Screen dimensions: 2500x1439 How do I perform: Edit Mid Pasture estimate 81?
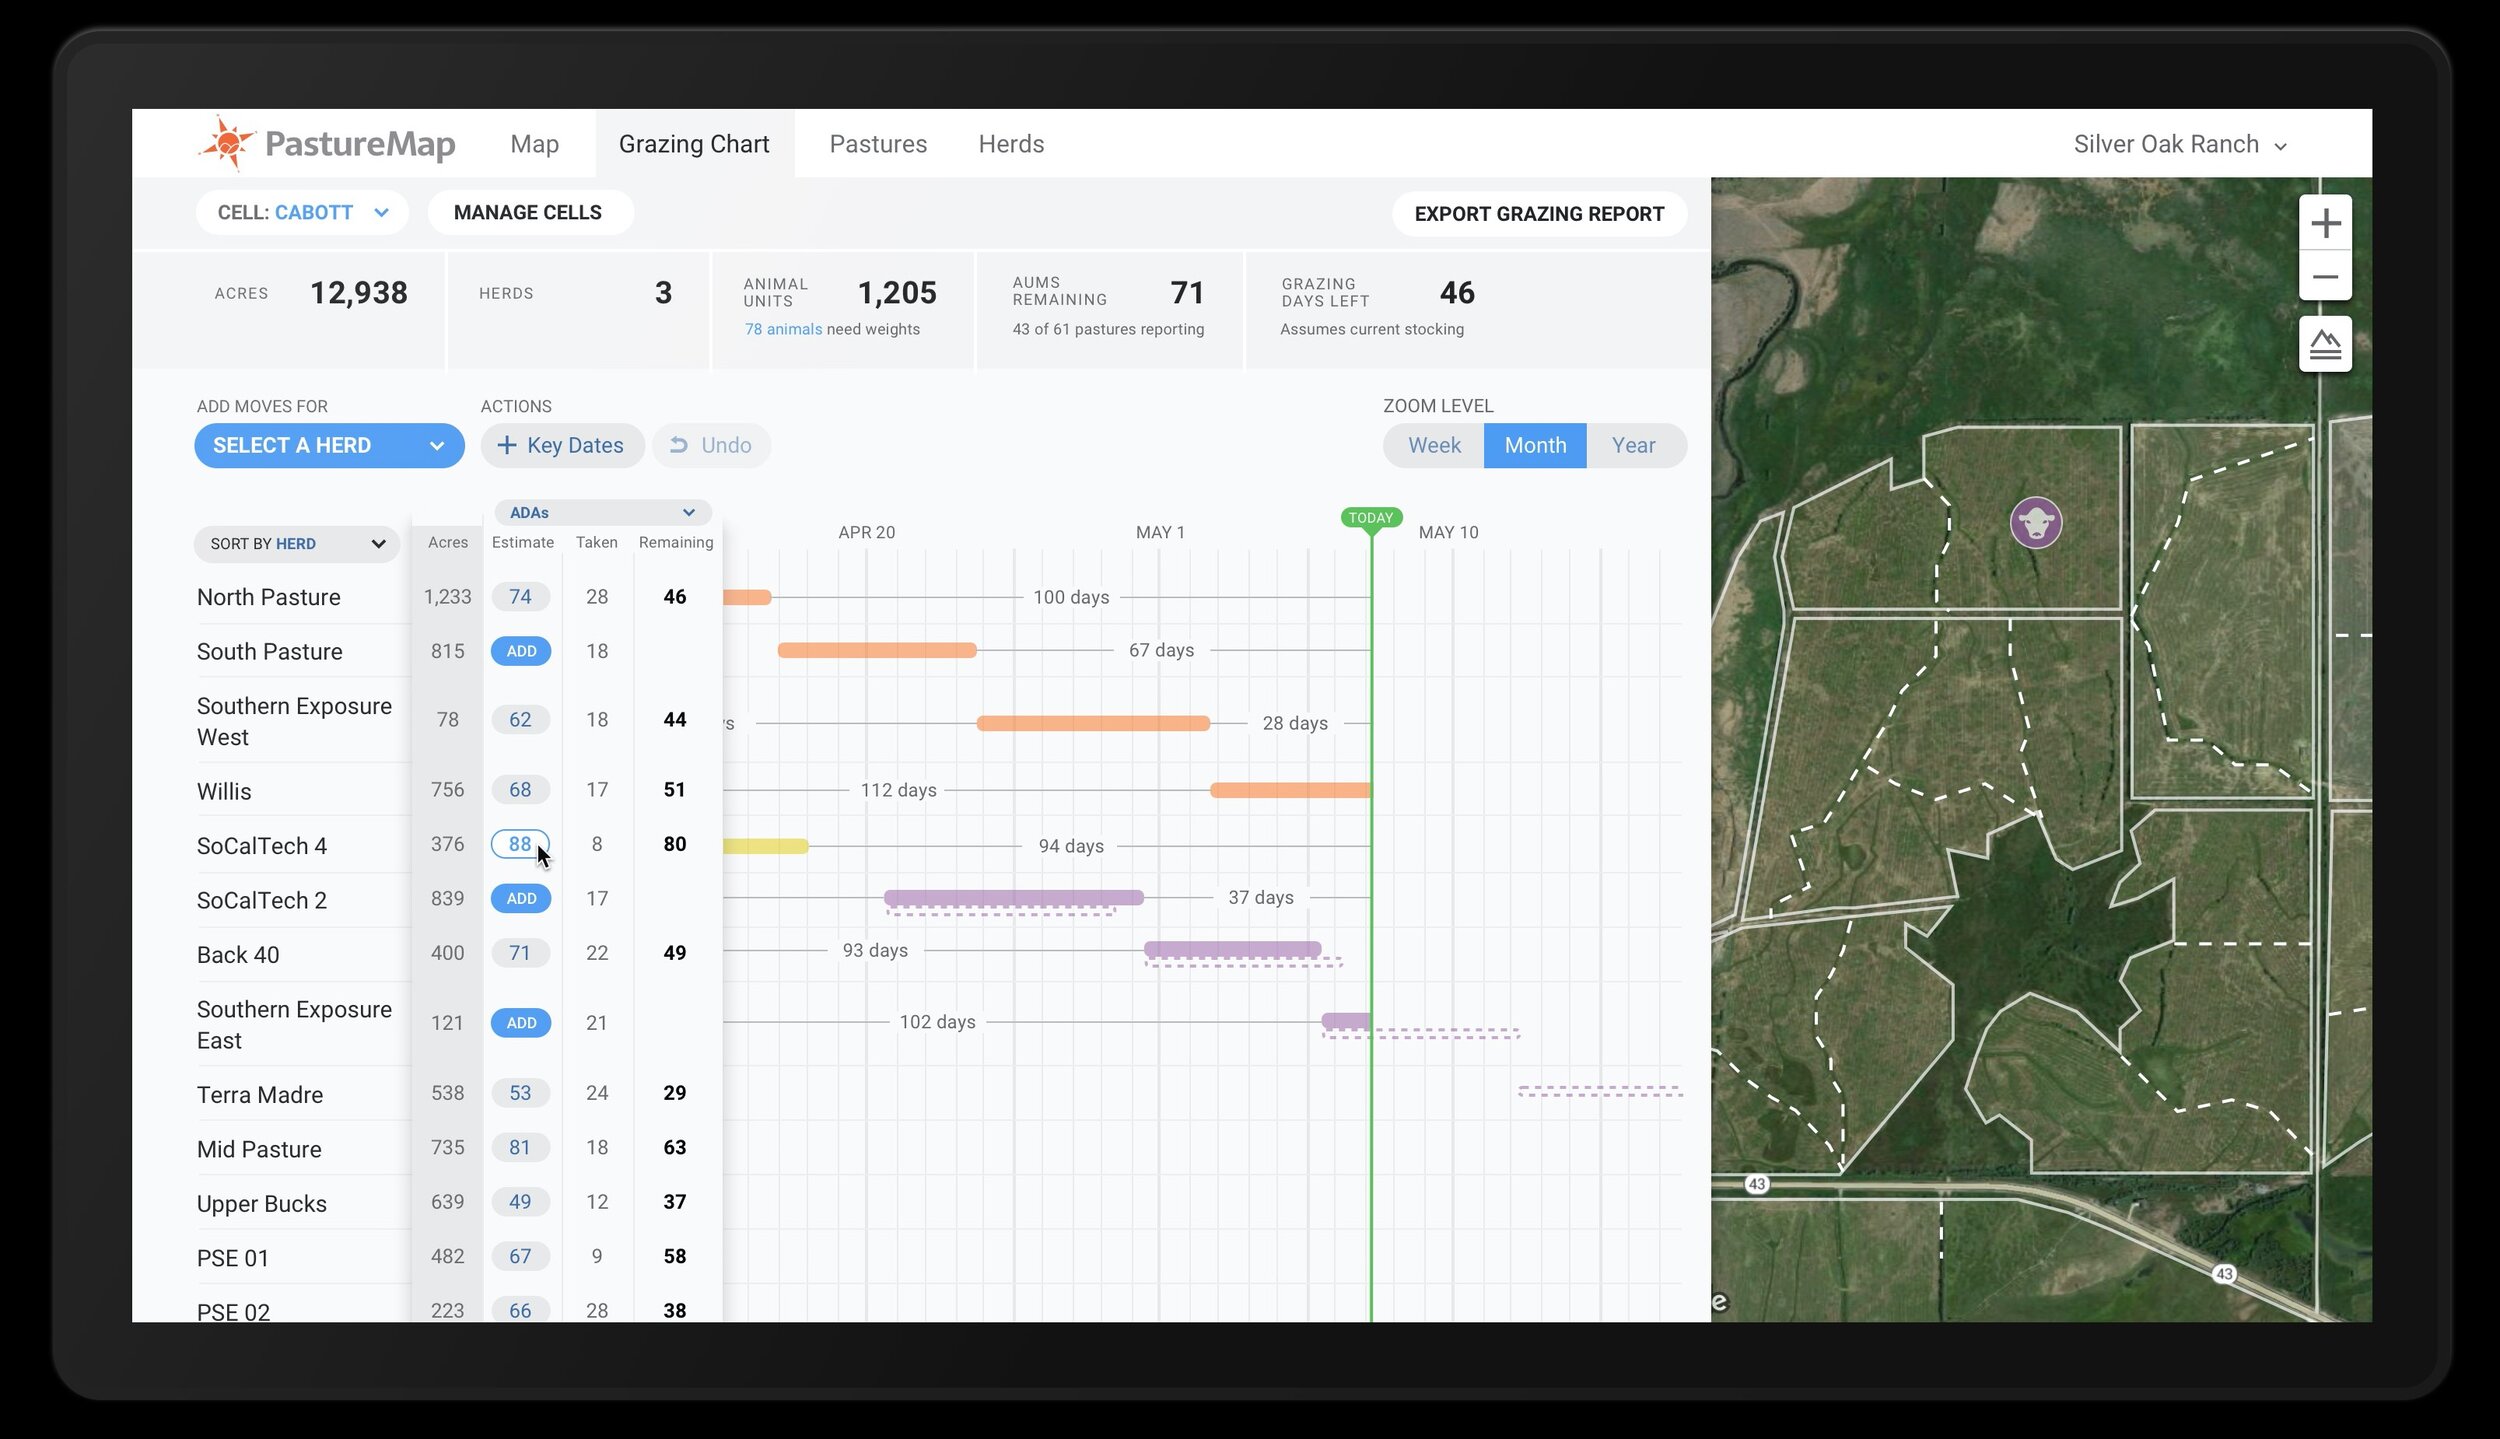(x=520, y=1147)
